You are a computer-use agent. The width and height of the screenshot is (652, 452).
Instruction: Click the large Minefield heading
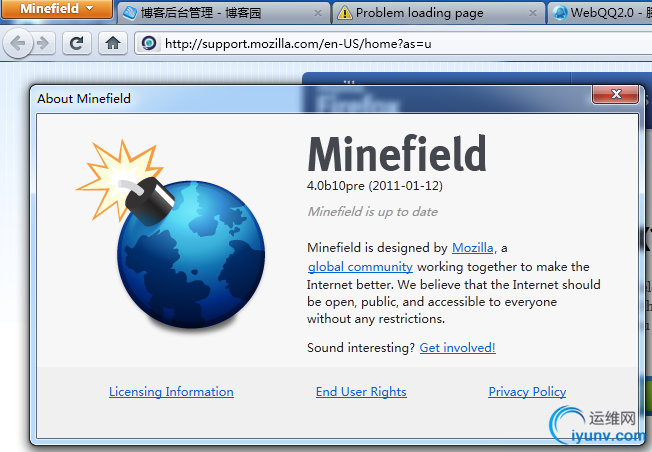[x=397, y=153]
